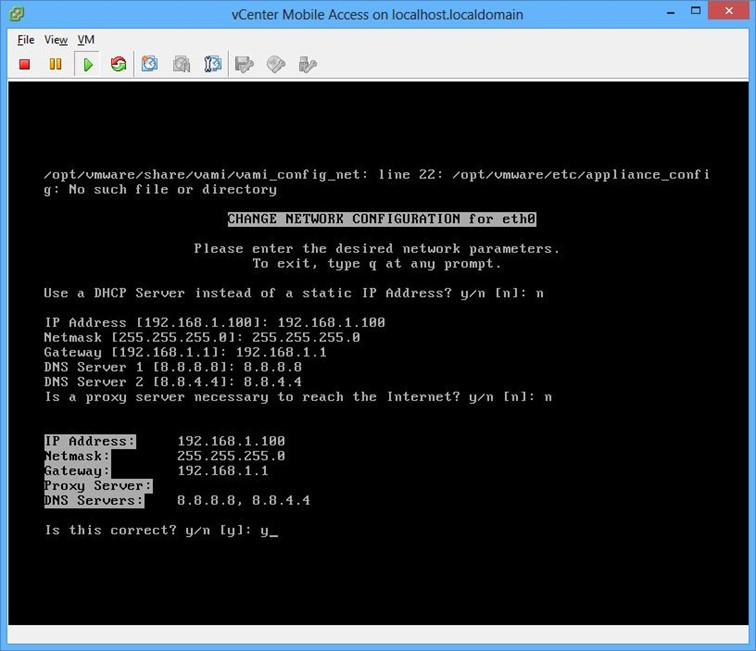Click the window title text

coord(378,14)
